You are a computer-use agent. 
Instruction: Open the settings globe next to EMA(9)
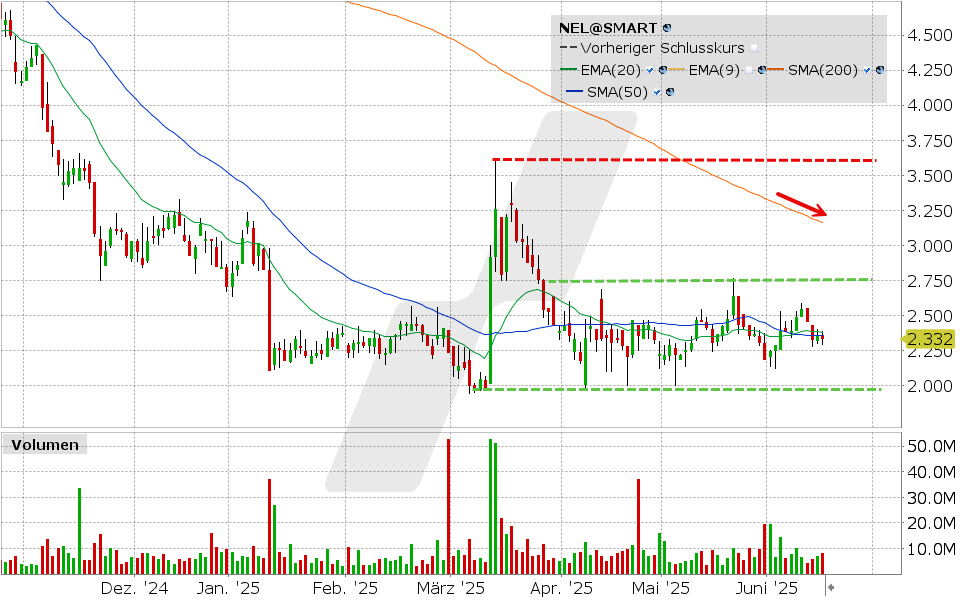point(762,70)
